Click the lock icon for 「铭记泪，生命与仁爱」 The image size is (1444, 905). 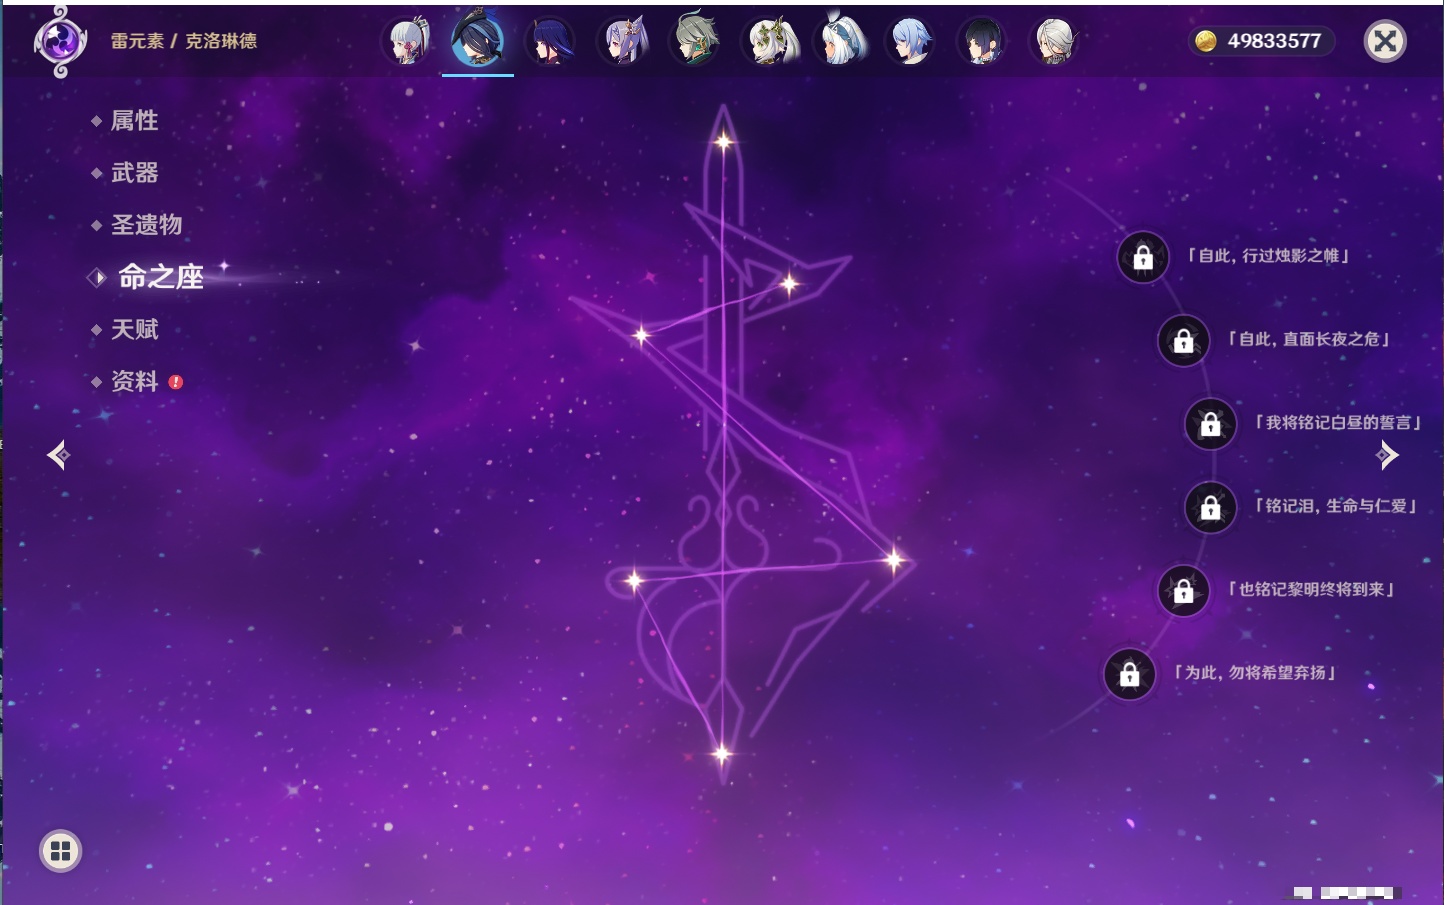(x=1210, y=507)
